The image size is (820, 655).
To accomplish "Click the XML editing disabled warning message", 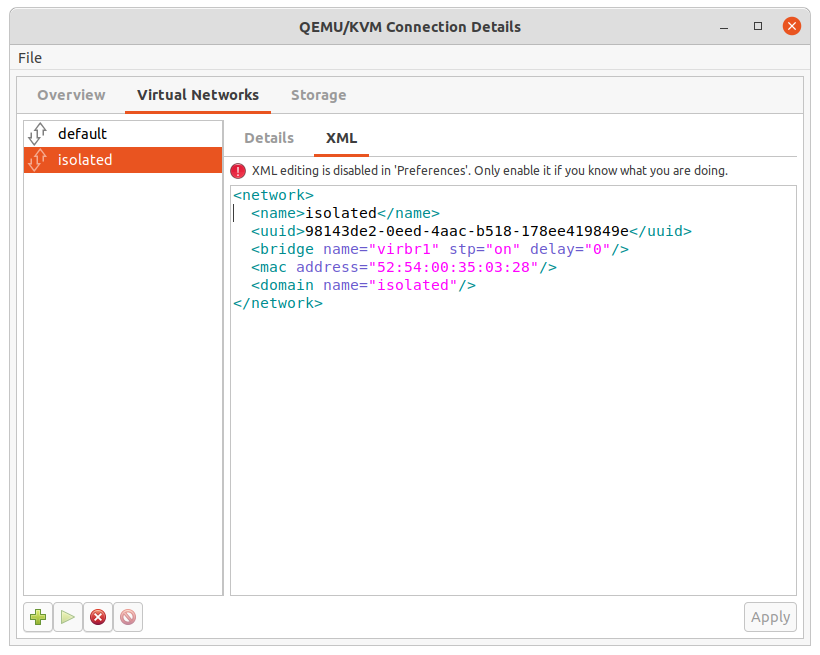I will click(489, 171).
